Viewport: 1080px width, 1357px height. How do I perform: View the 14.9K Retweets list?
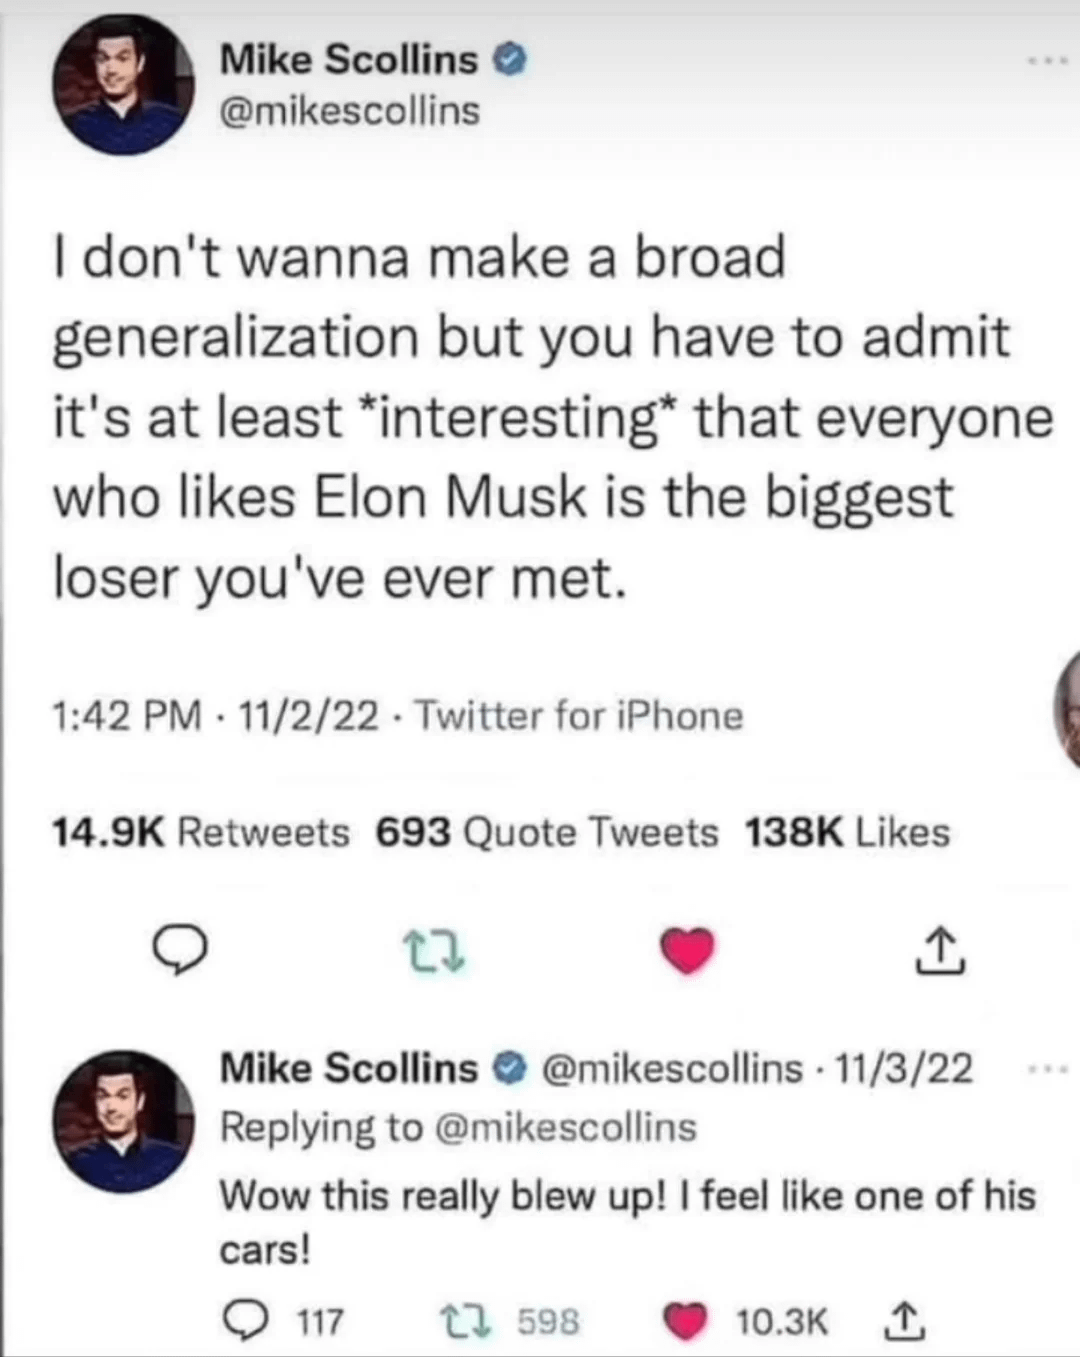200,832
